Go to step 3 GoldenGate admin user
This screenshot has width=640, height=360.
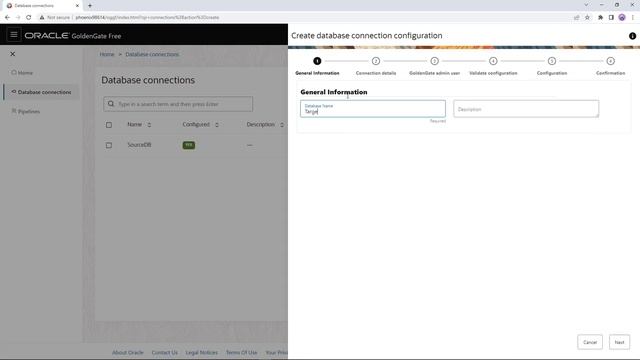(435, 61)
